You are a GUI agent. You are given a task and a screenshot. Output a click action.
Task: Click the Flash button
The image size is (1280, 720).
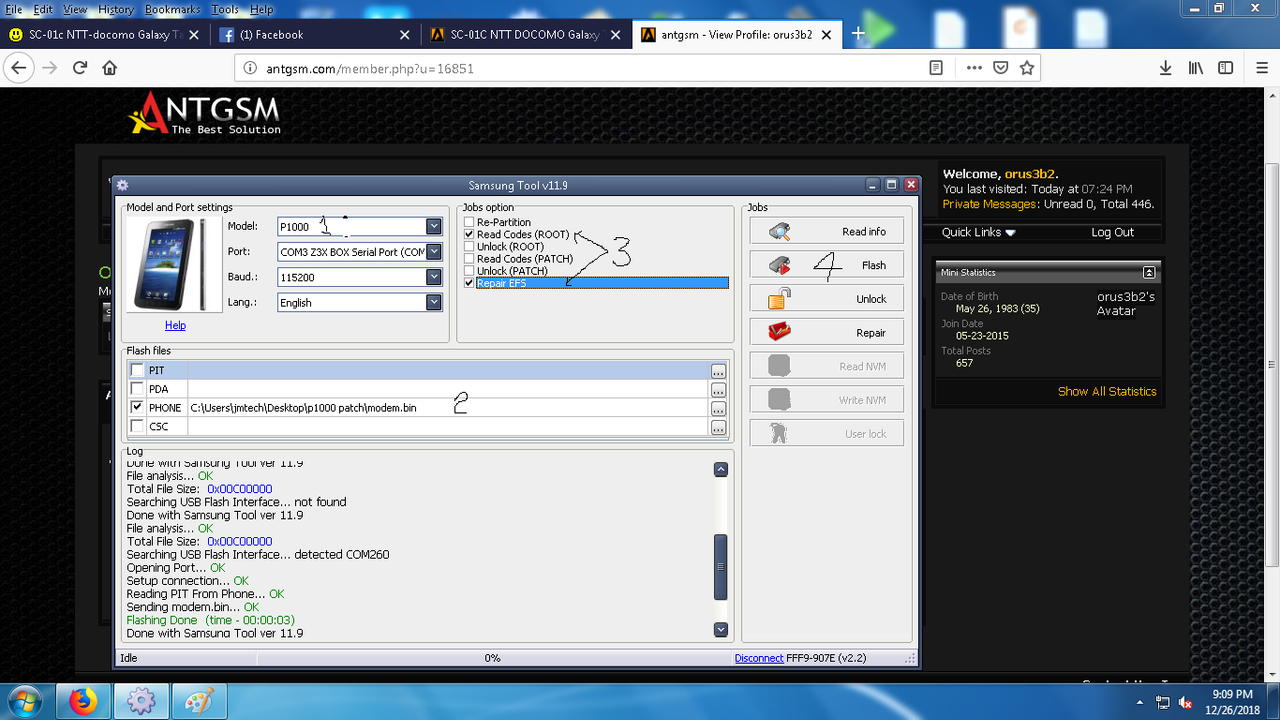click(827, 265)
